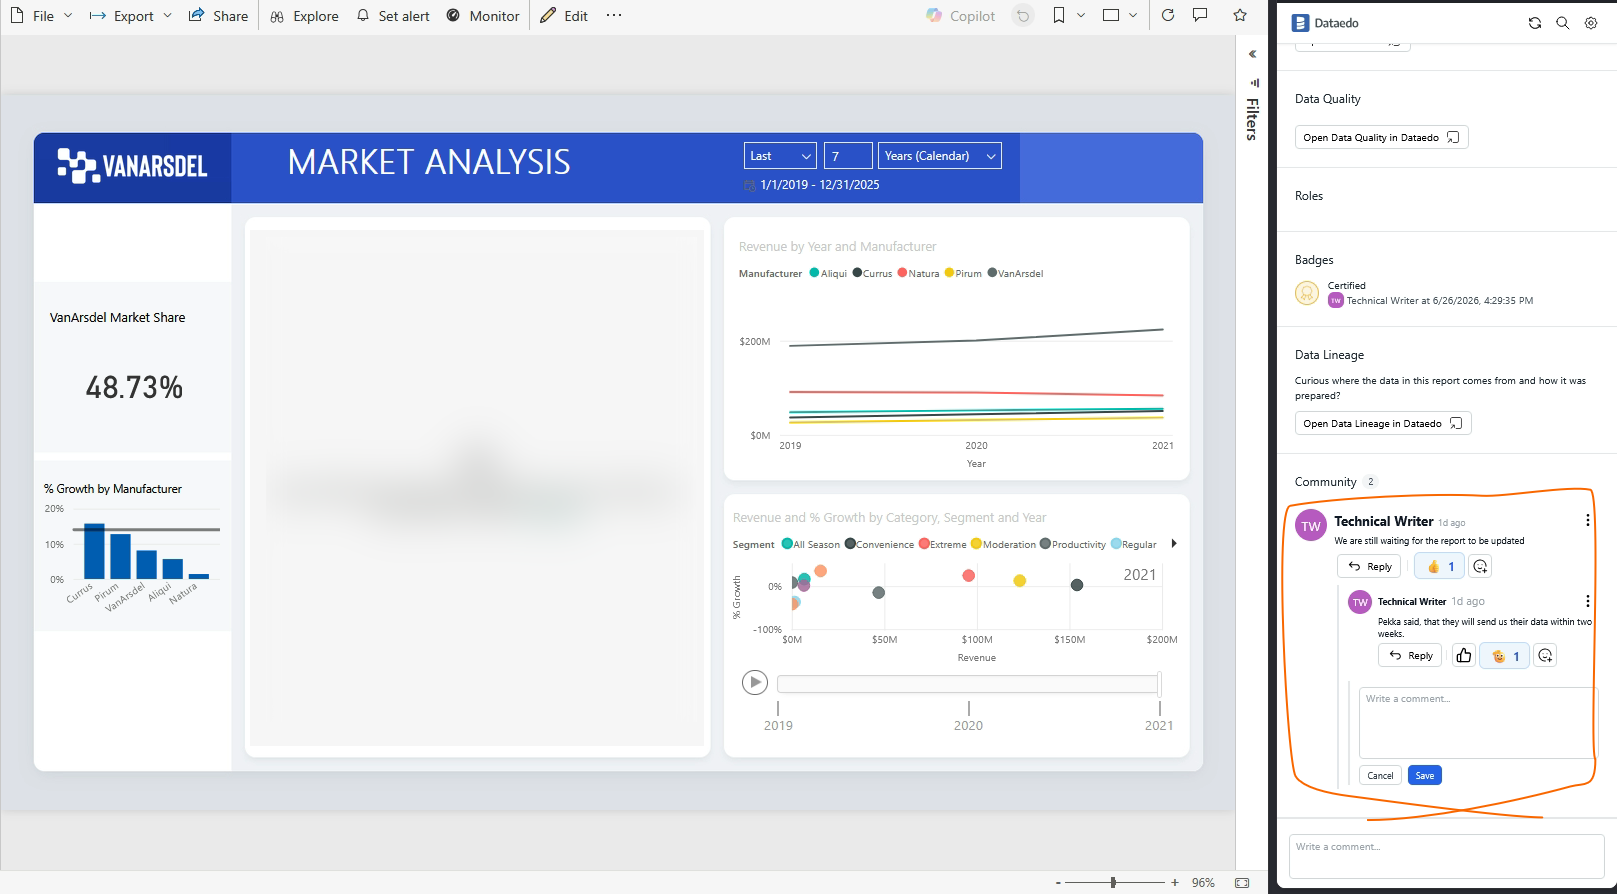Image resolution: width=1617 pixels, height=894 pixels.
Task: Click the VanArsdel legend item
Action: pyautogui.click(x=1015, y=273)
